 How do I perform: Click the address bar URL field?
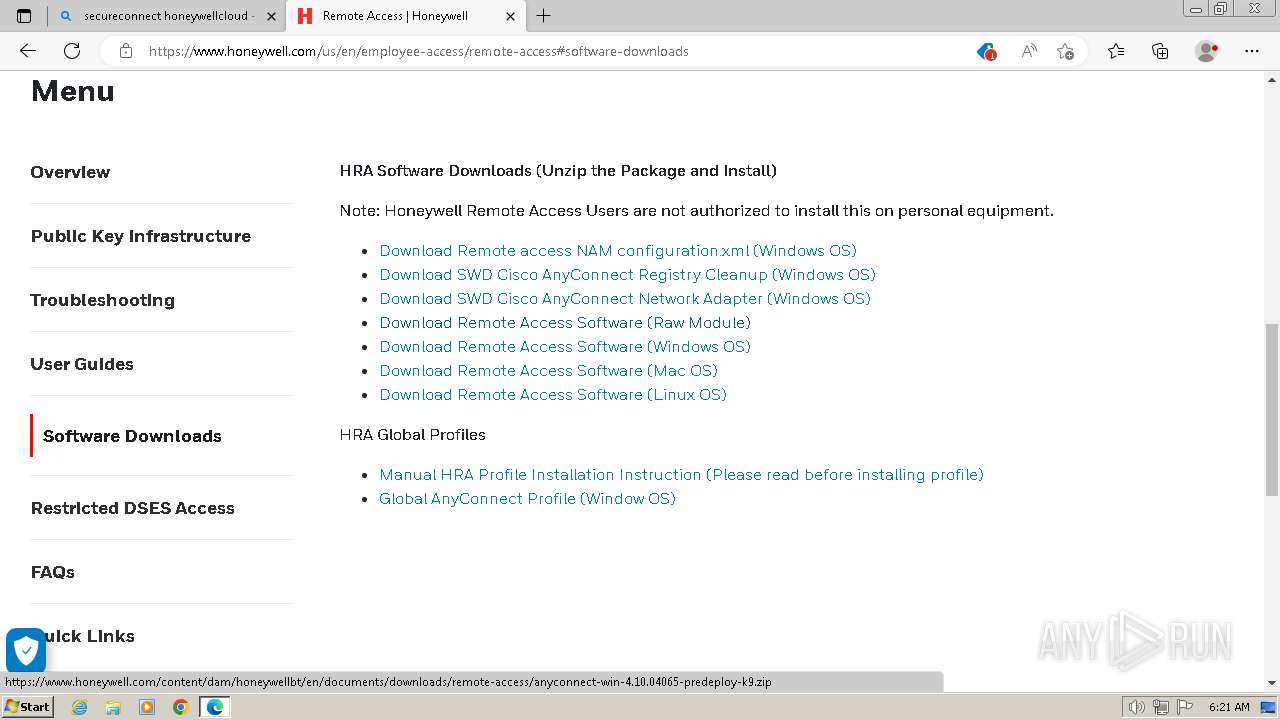tap(418, 51)
